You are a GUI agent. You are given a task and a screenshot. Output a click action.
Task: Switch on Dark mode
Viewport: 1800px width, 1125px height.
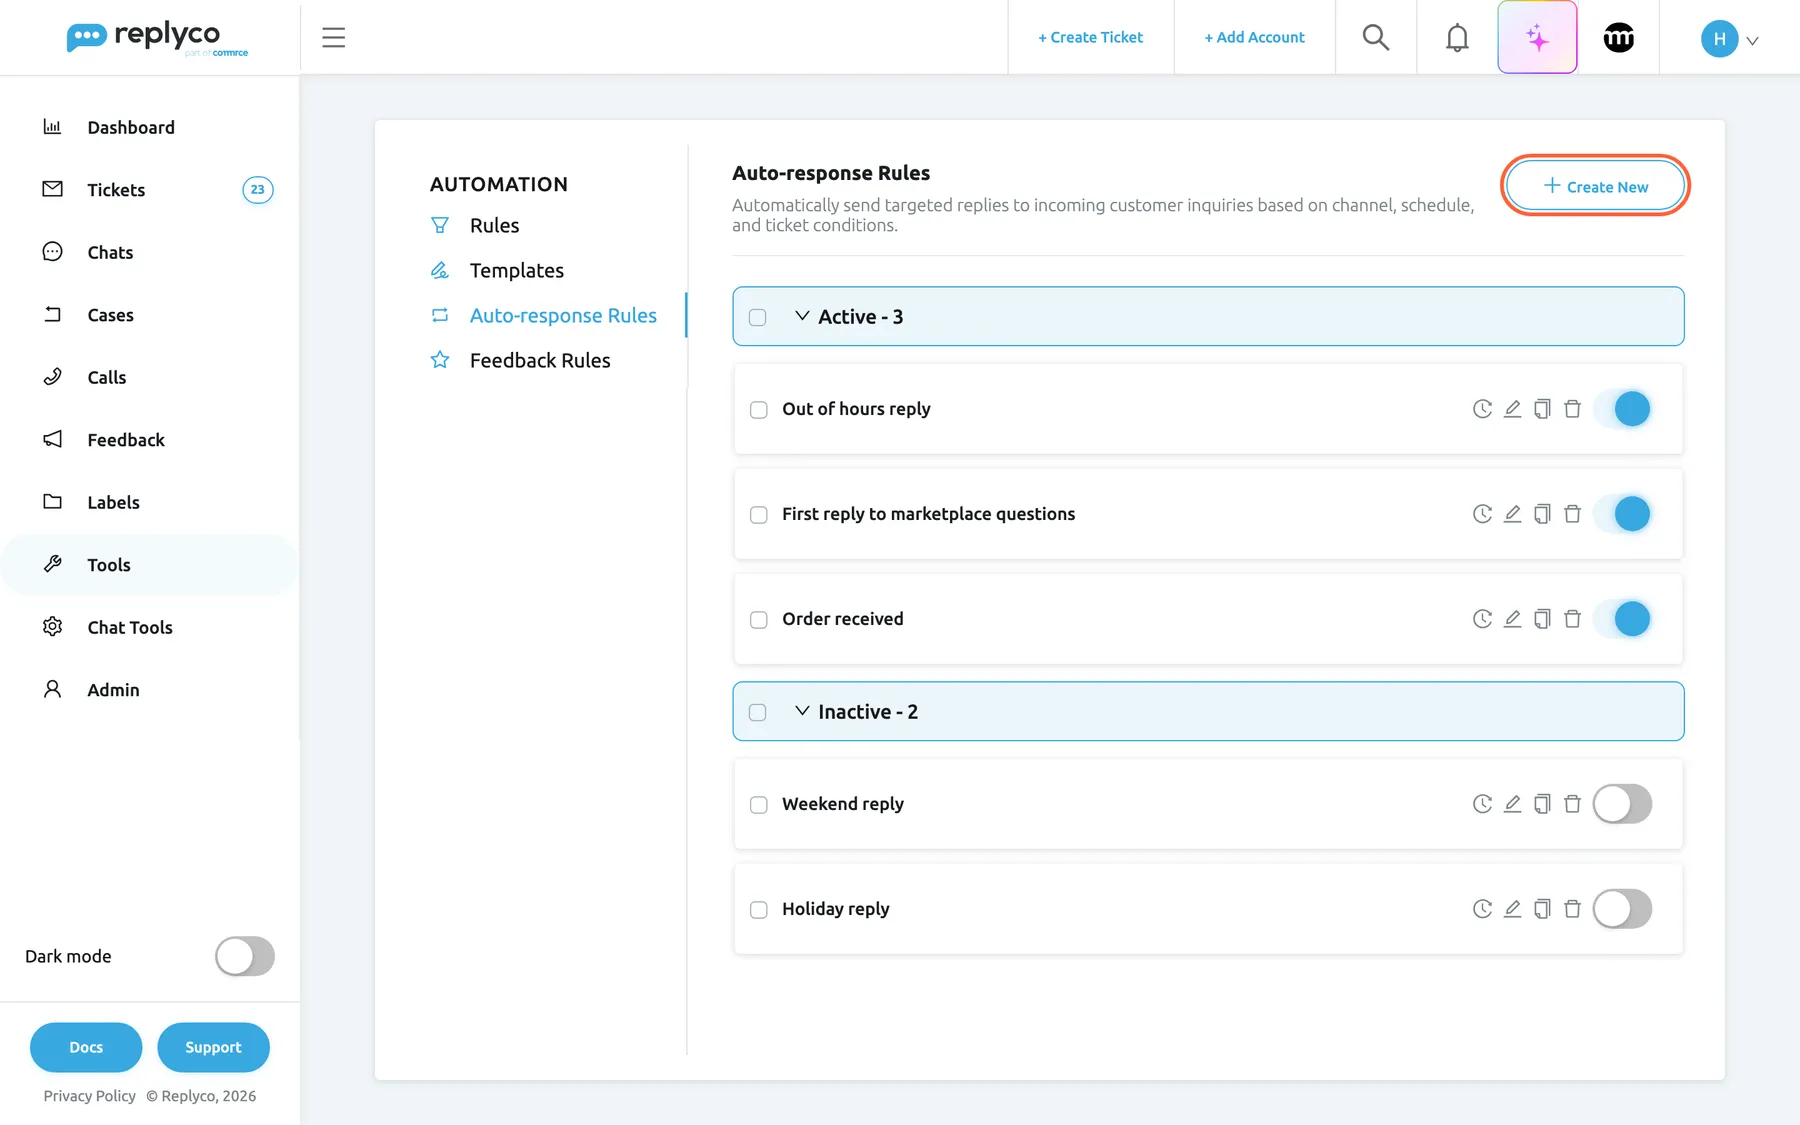click(245, 956)
